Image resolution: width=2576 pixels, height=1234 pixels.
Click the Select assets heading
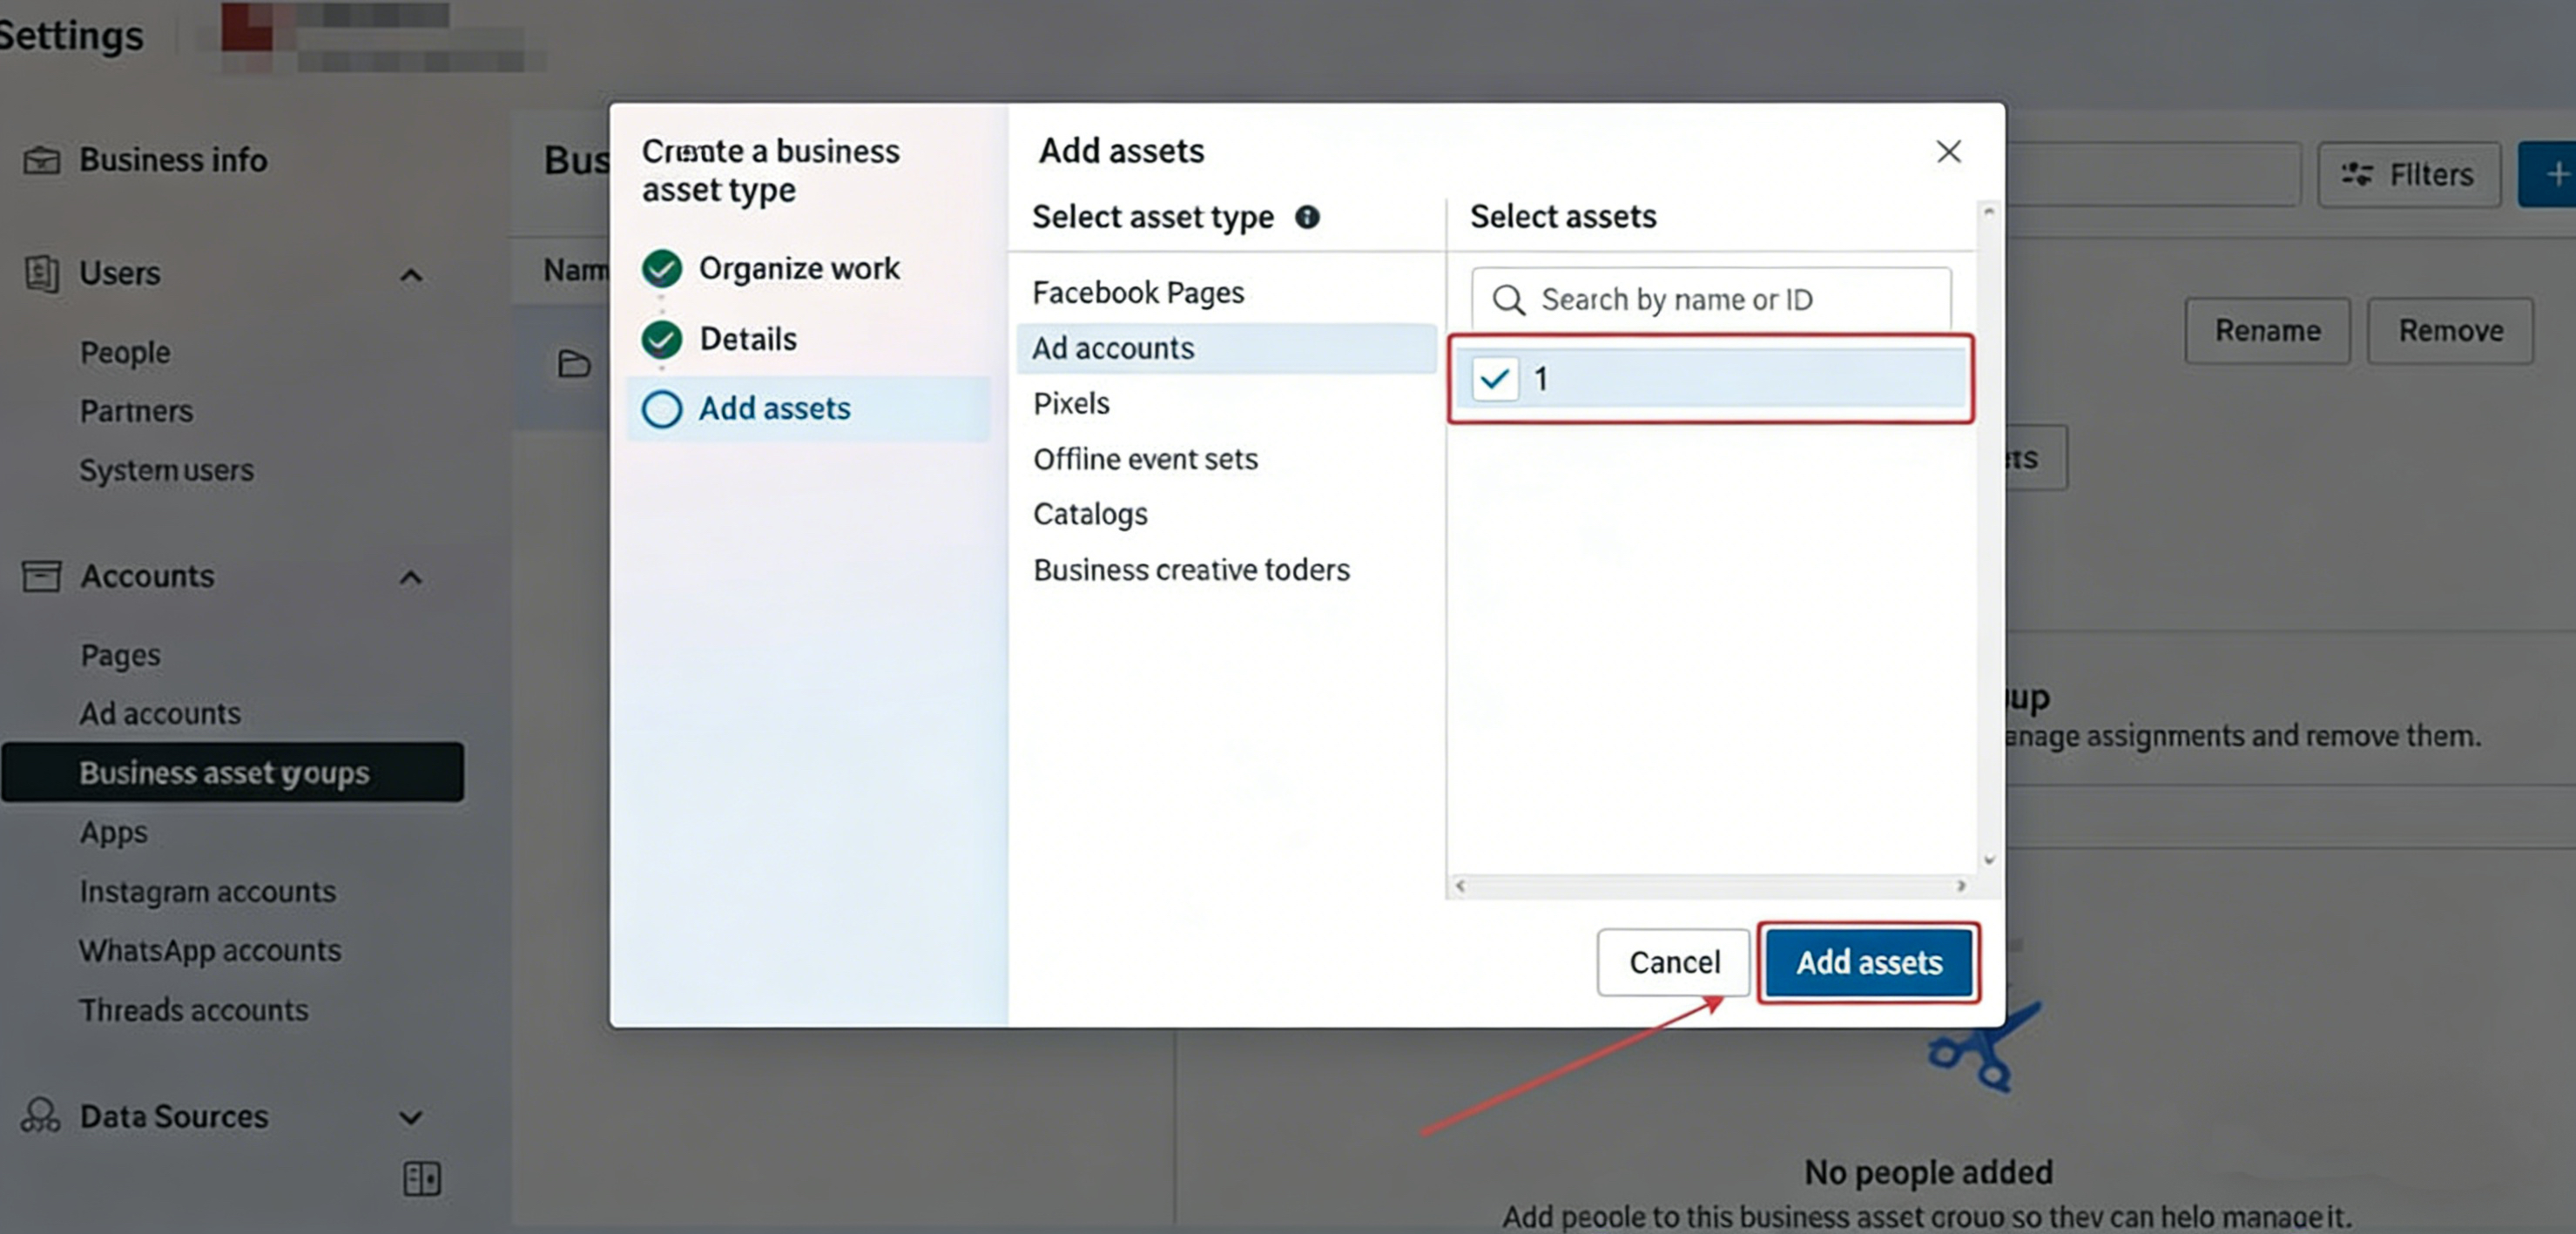tap(1563, 216)
